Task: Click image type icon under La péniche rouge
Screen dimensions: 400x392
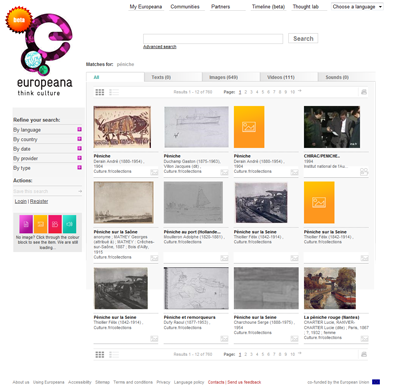Action: [364, 339]
